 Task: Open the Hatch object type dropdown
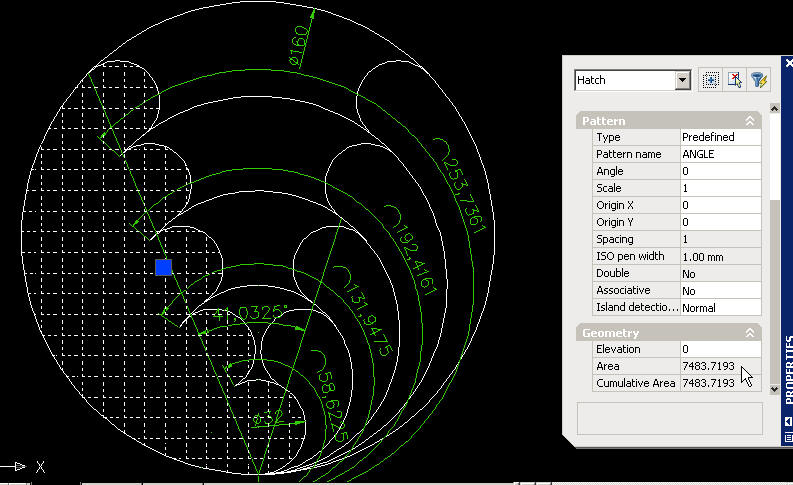tap(682, 80)
